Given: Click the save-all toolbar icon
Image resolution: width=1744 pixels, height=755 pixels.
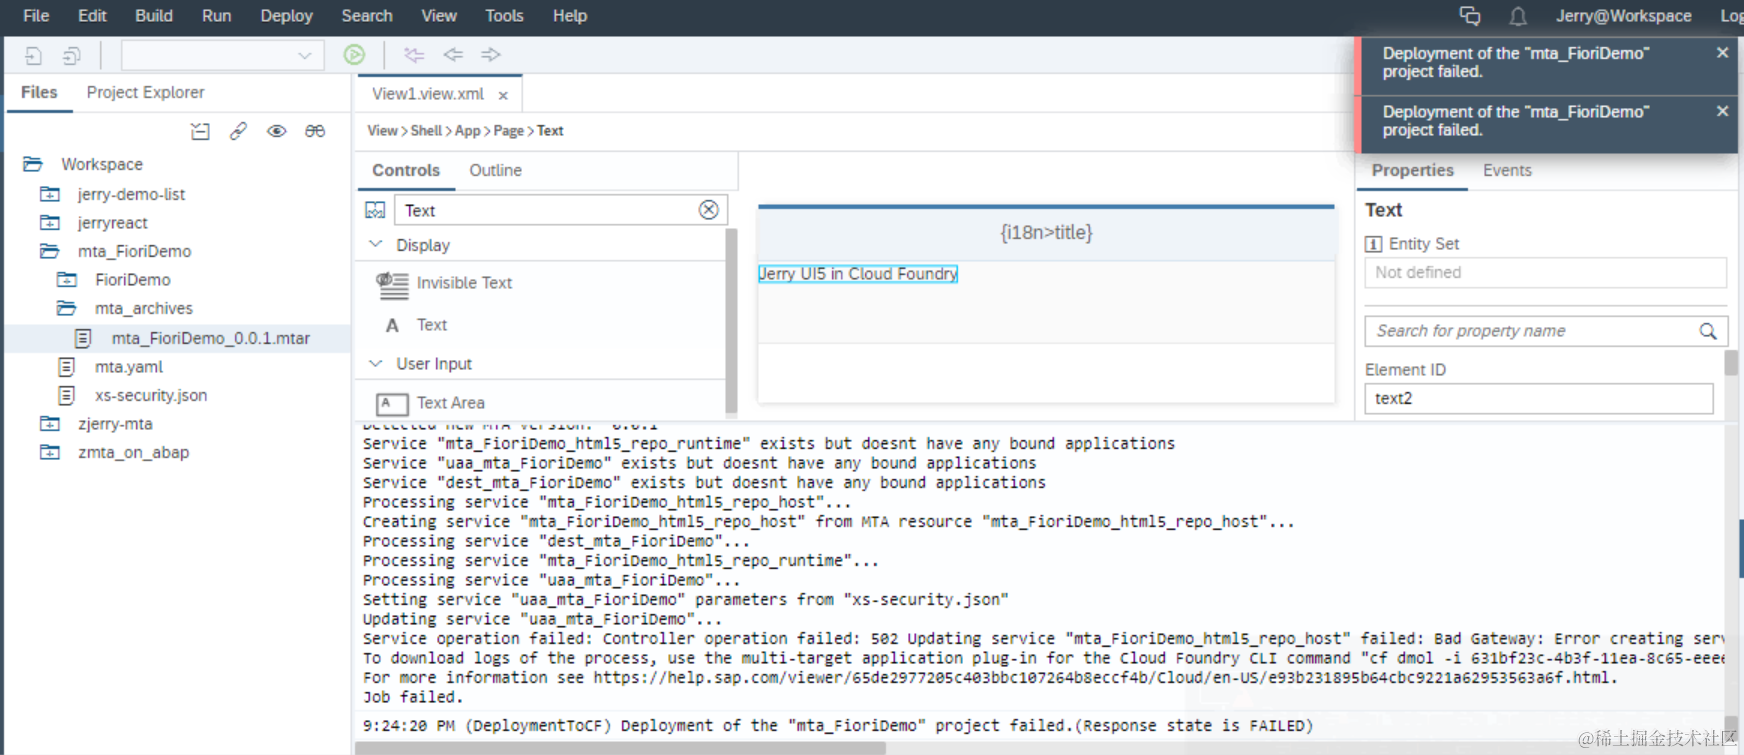Looking at the screenshot, I should (71, 56).
